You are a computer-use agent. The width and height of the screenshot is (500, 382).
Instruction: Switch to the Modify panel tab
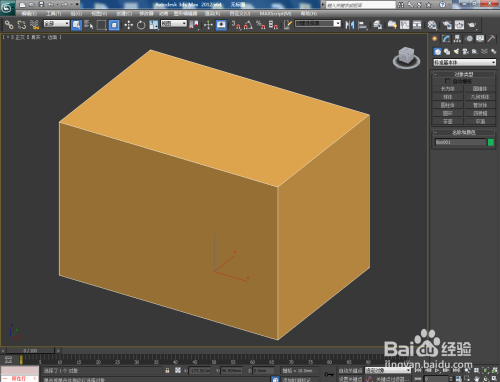click(446, 39)
